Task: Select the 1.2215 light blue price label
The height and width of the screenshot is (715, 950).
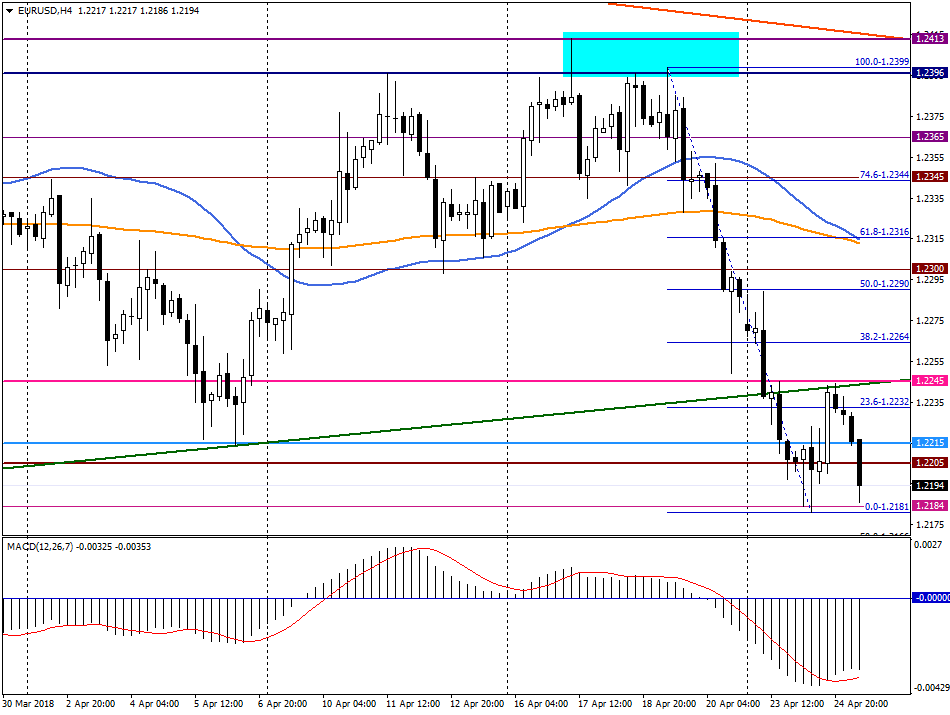Action: (929, 443)
